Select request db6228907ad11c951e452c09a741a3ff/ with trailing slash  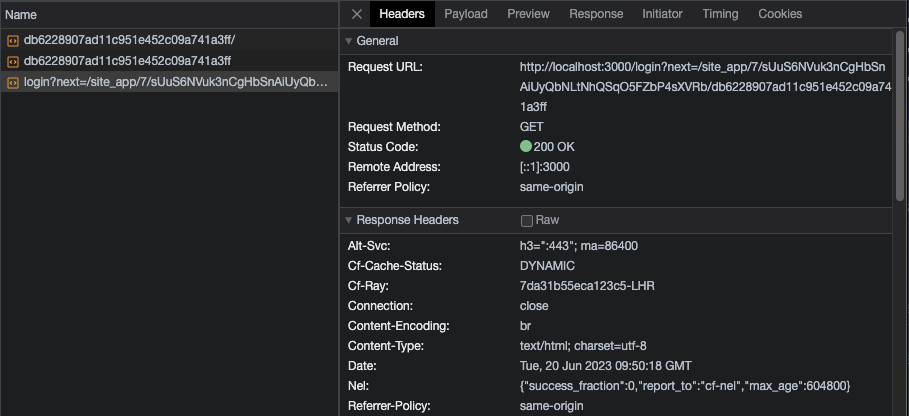point(169,40)
